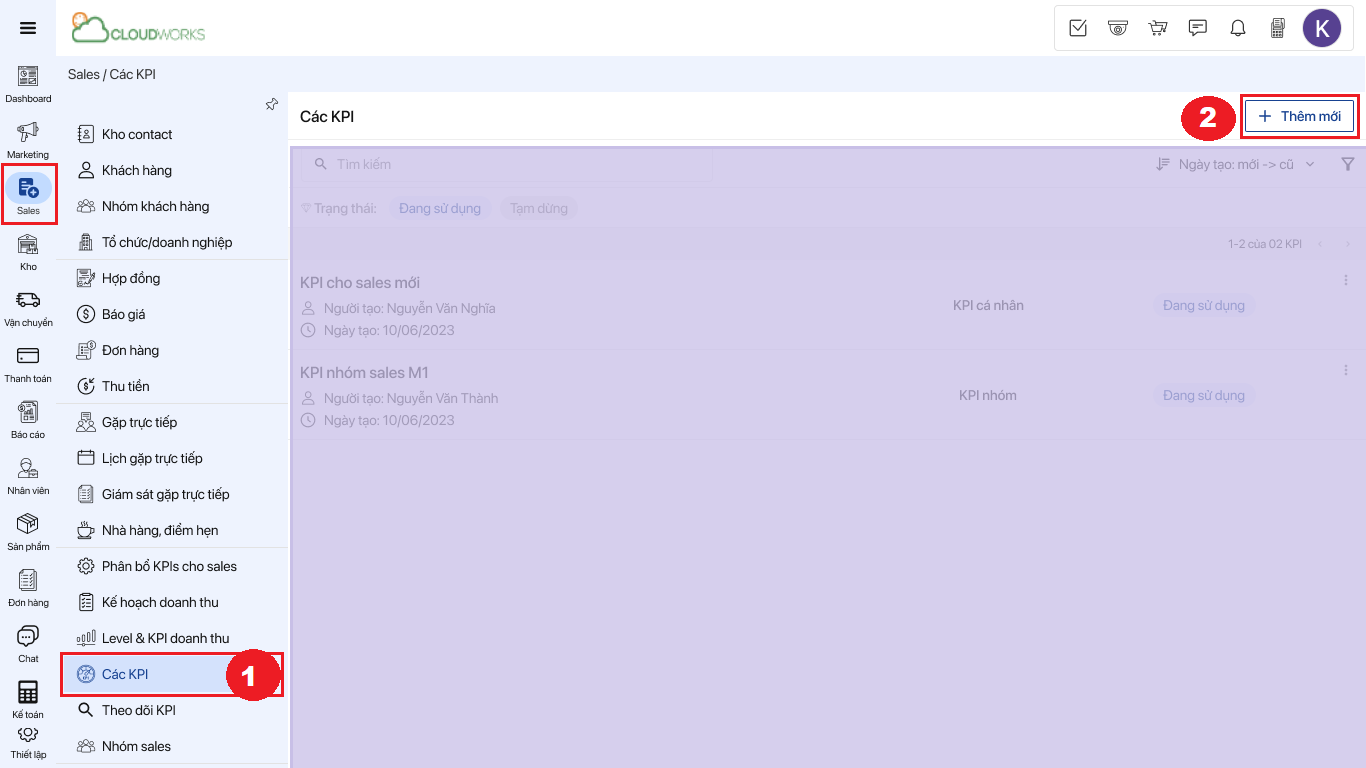This screenshot has height=768, width=1366.
Task: Click the Thêm mới button
Action: point(1299,116)
